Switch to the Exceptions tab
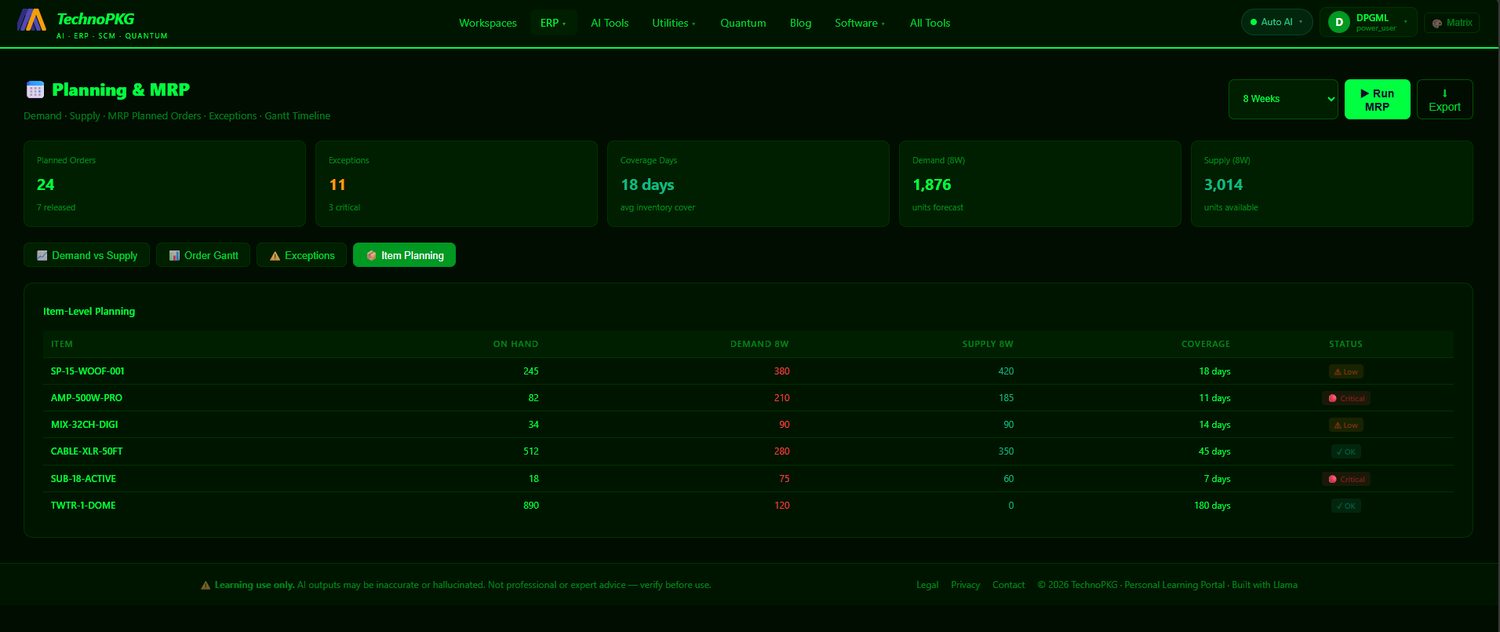Image resolution: width=1500 pixels, height=632 pixels. [x=302, y=255]
